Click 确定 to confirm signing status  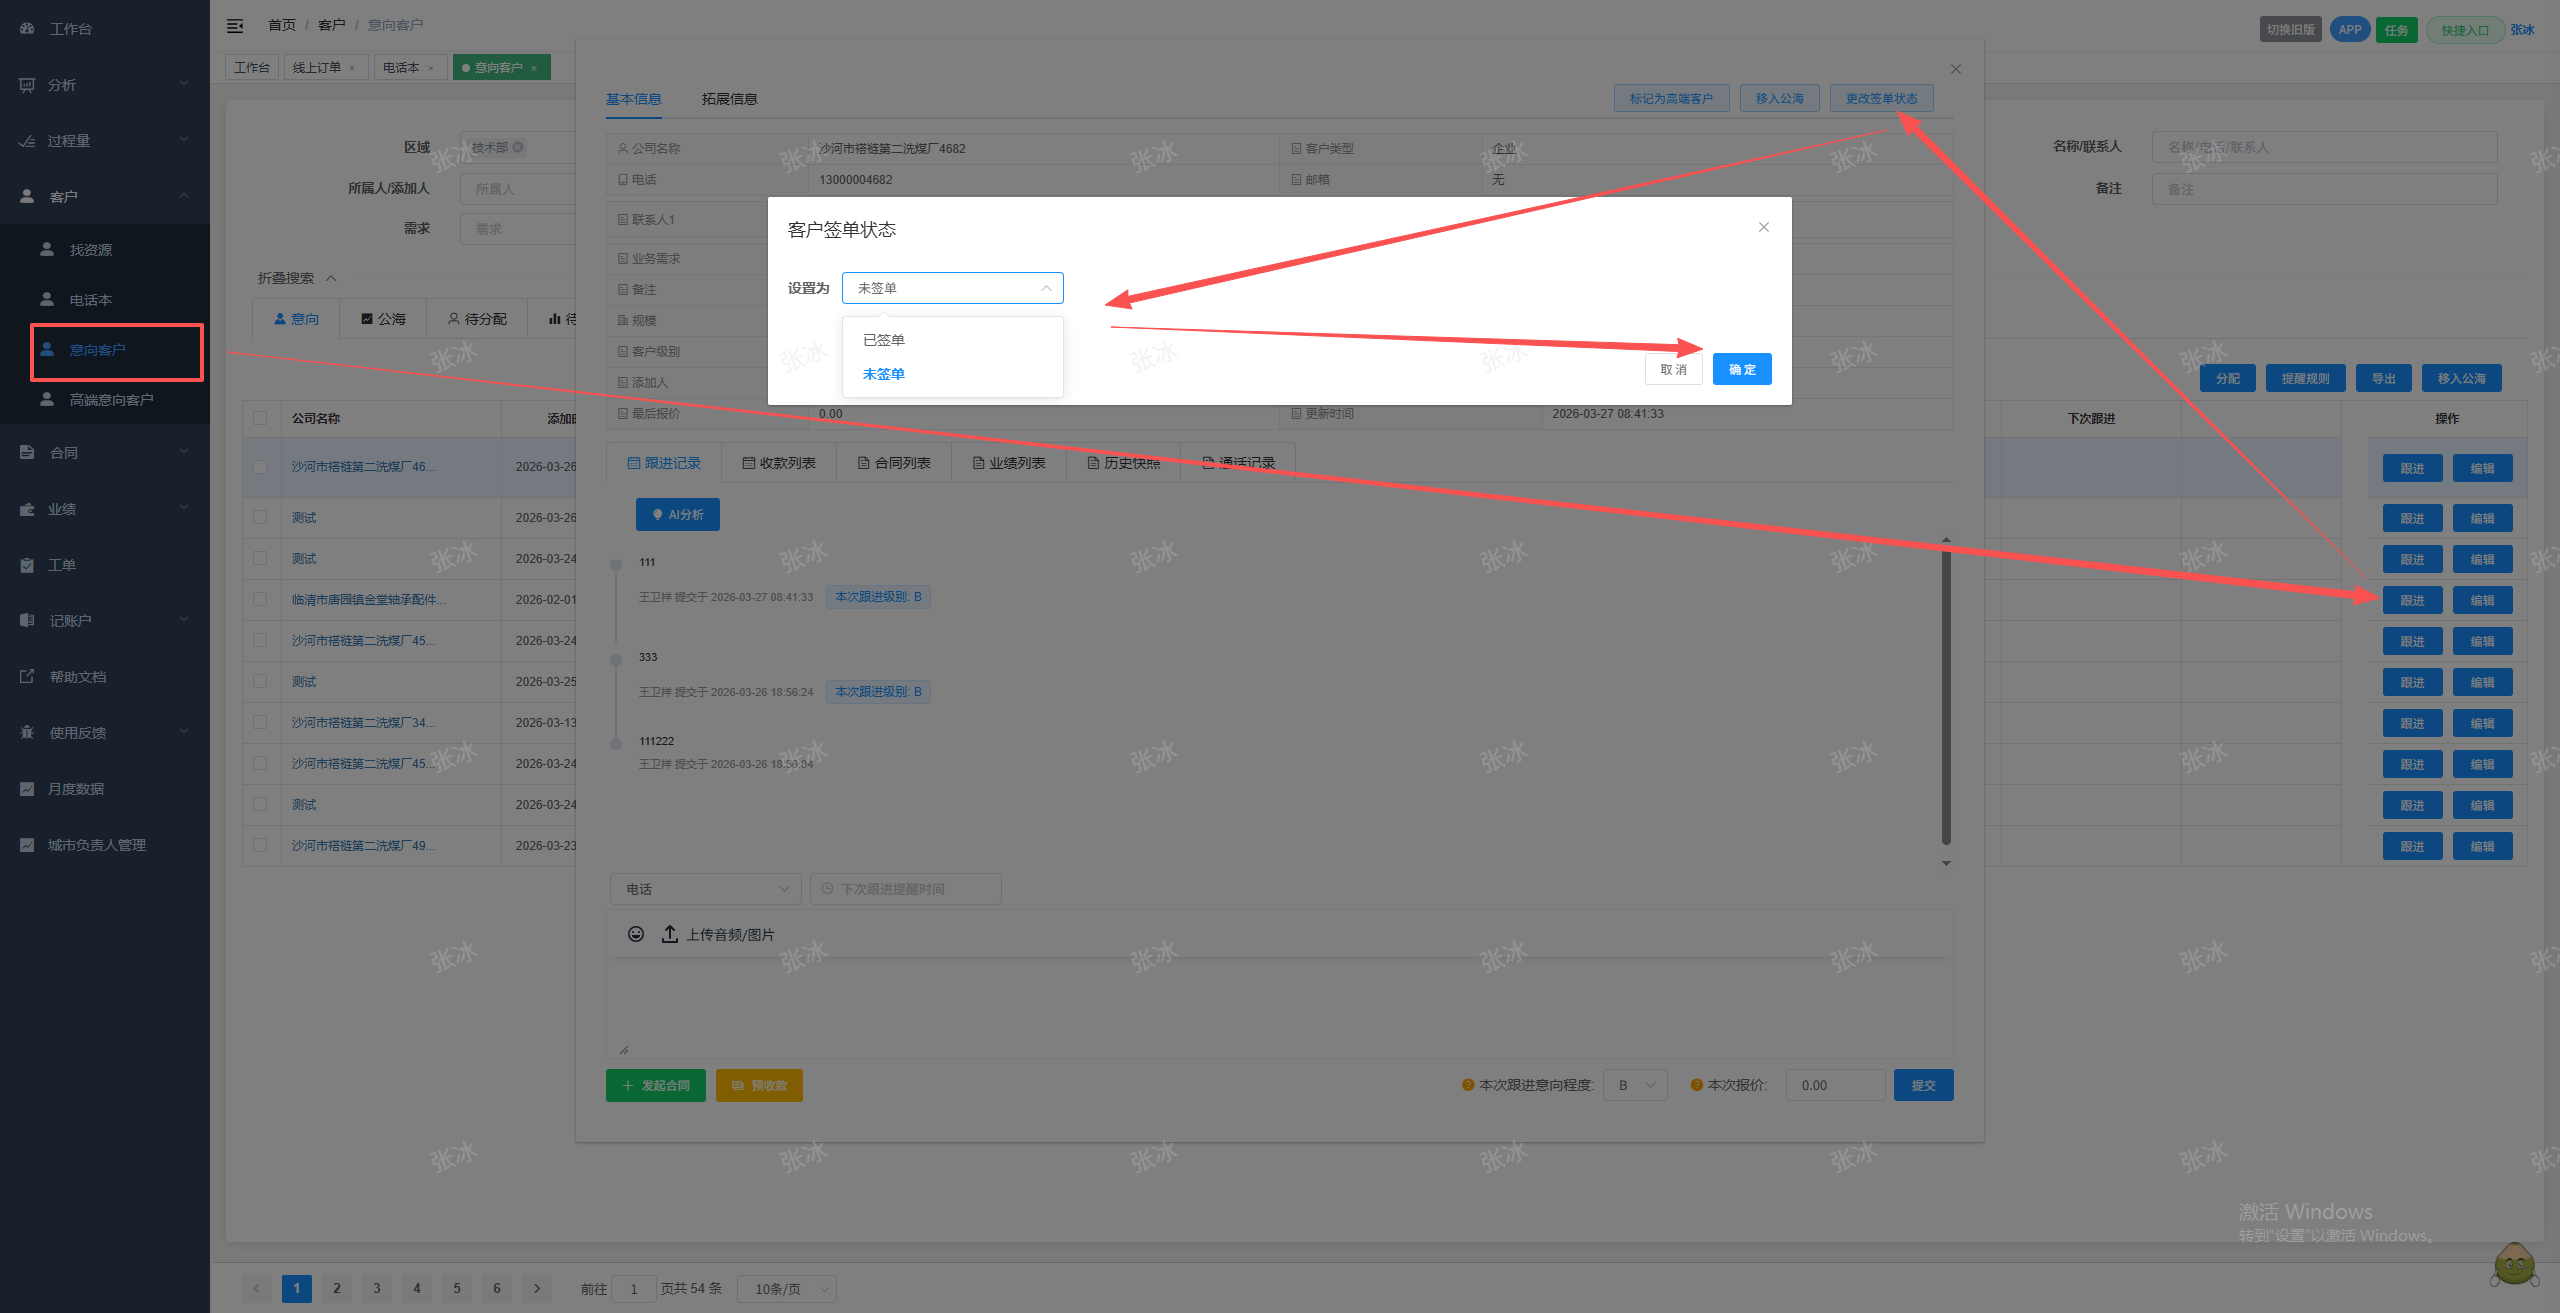[1742, 369]
